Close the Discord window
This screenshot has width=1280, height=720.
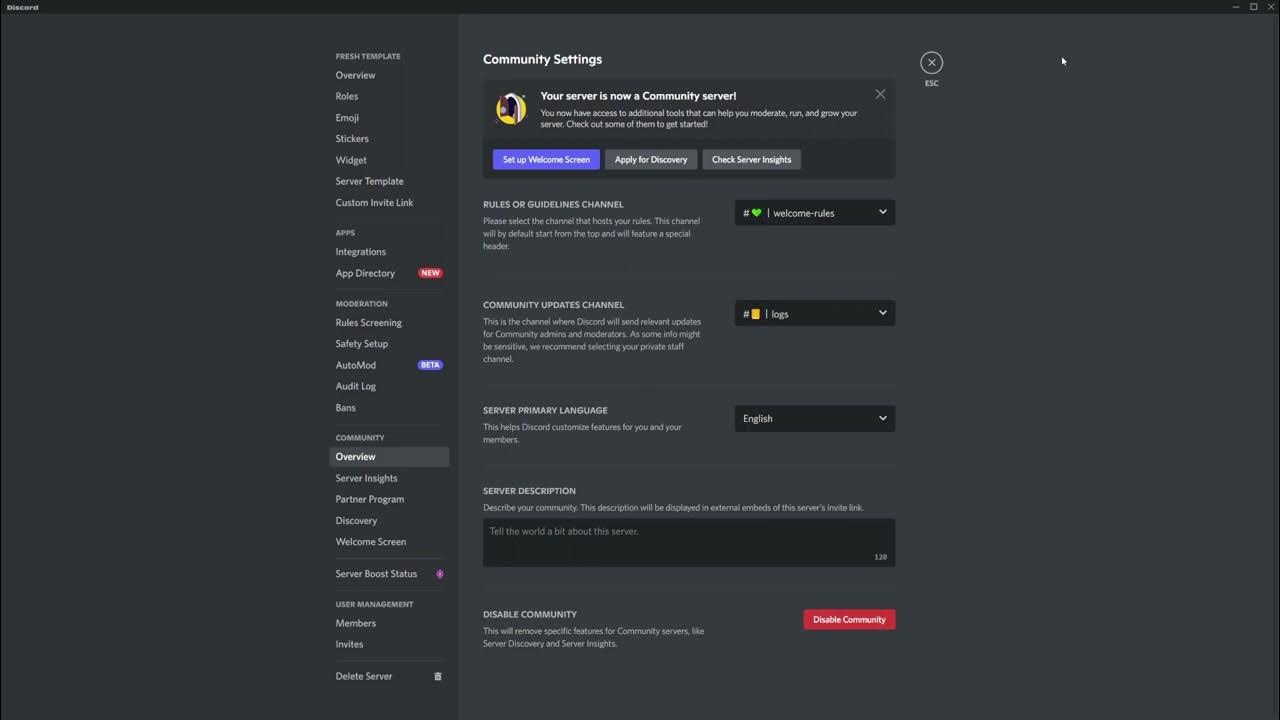[1270, 7]
